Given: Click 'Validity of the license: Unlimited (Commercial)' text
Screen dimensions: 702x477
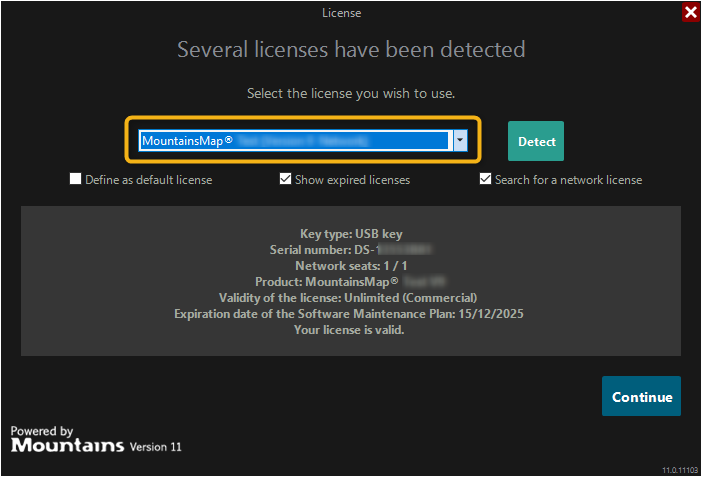Looking at the screenshot, I should tap(348, 298).
